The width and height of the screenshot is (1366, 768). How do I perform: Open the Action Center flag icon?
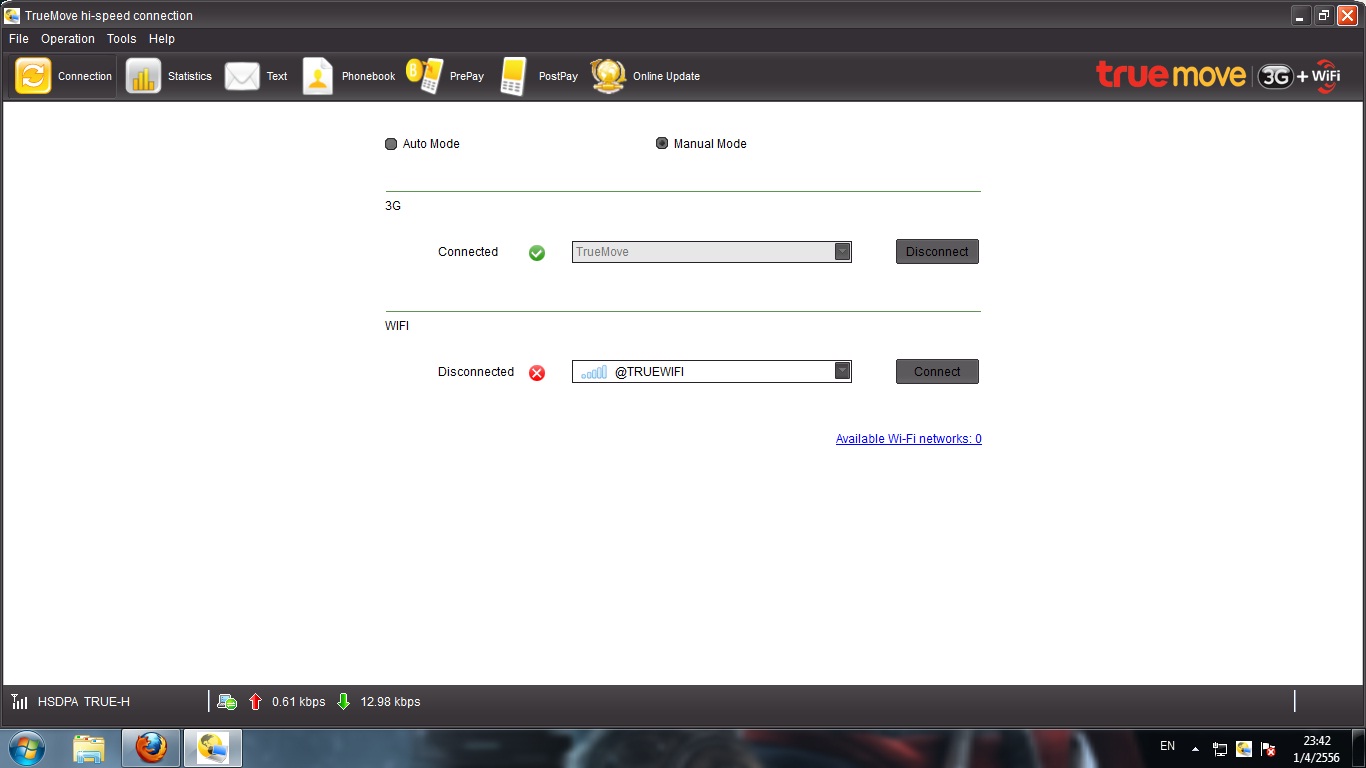[1268, 749]
